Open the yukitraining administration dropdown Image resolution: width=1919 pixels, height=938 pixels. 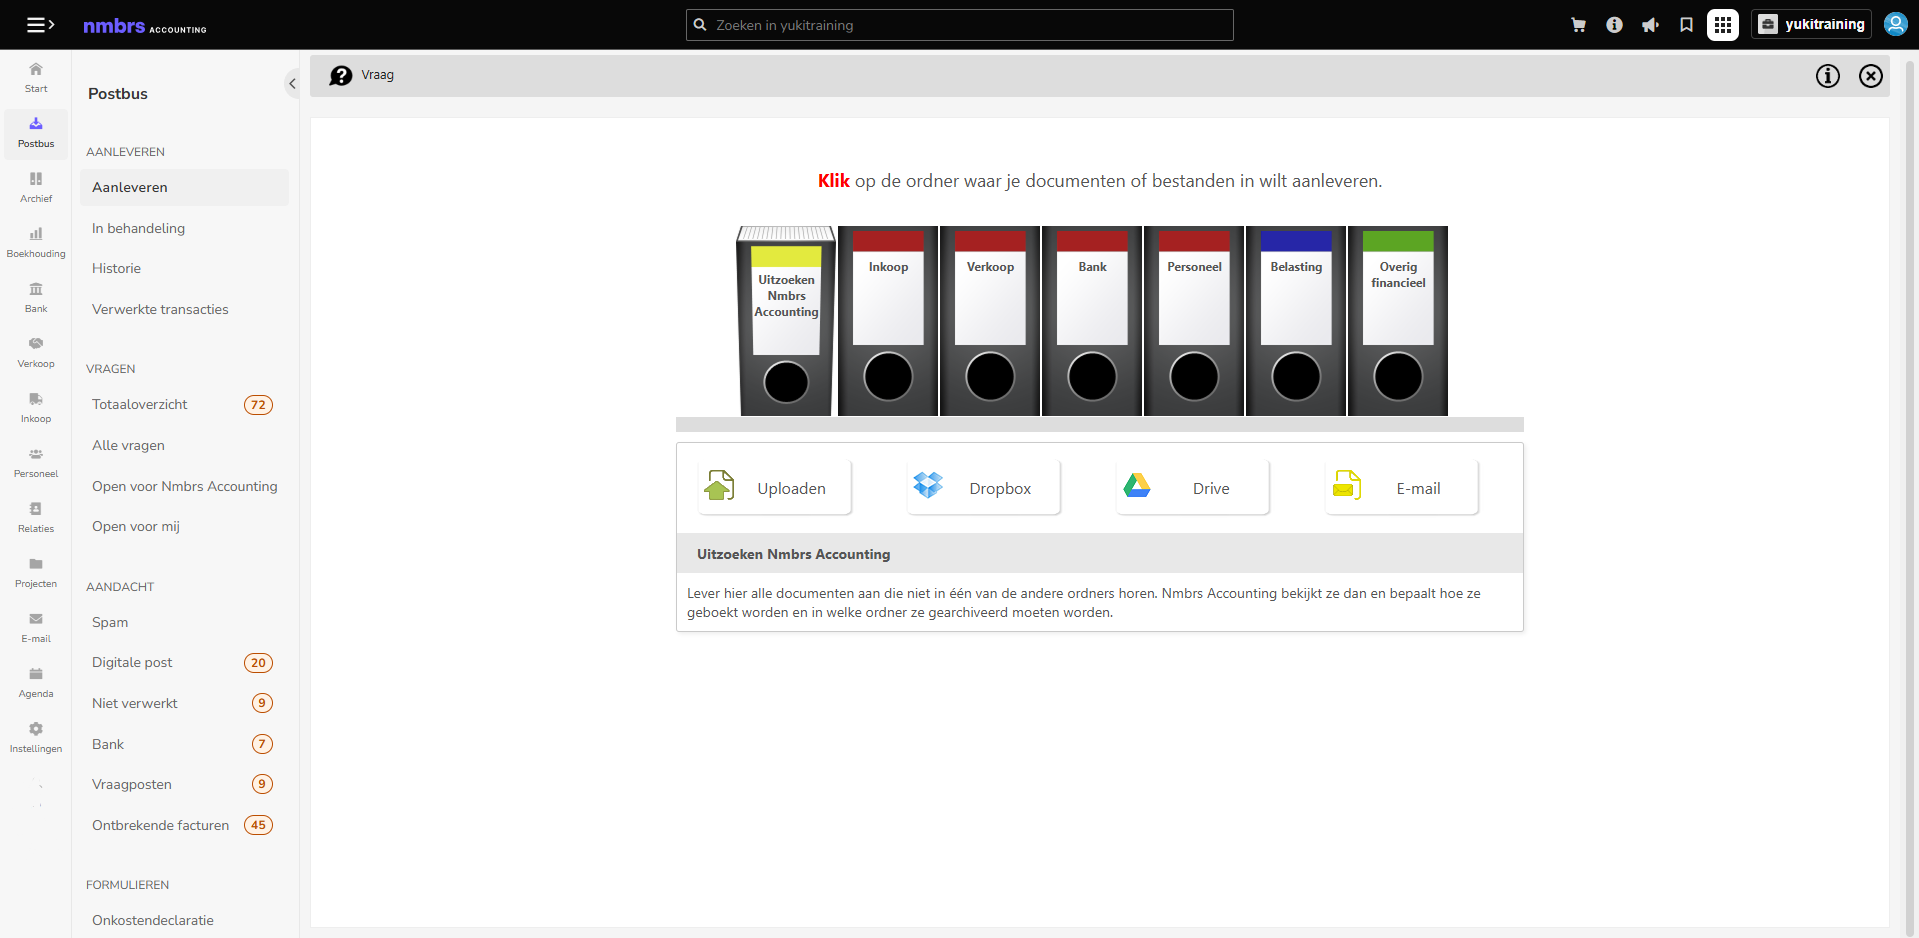(x=1811, y=25)
